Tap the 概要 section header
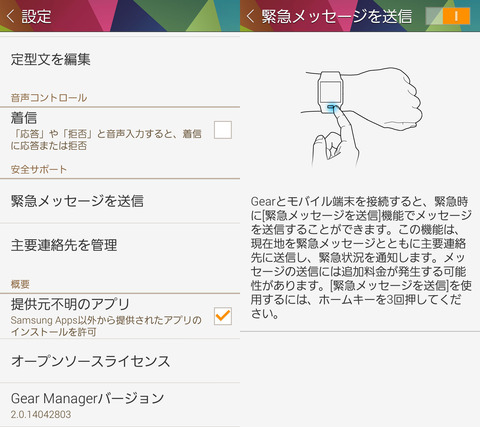 click(x=20, y=284)
